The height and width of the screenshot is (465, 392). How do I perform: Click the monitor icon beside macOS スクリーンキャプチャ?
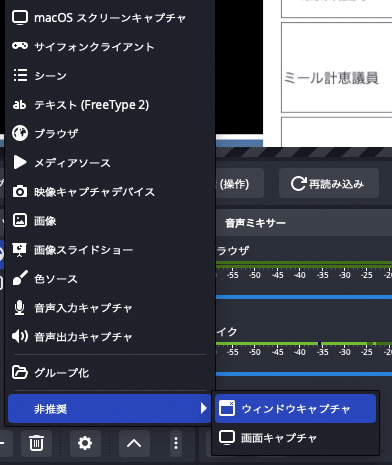coord(20,17)
